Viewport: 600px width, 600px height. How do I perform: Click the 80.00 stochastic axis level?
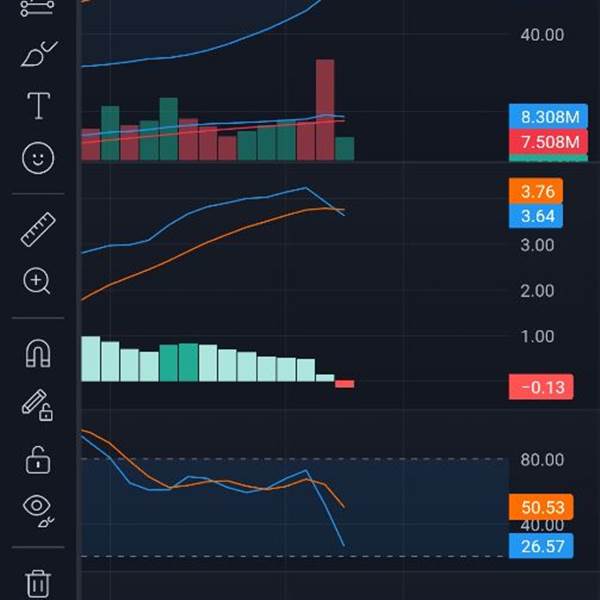point(542,460)
